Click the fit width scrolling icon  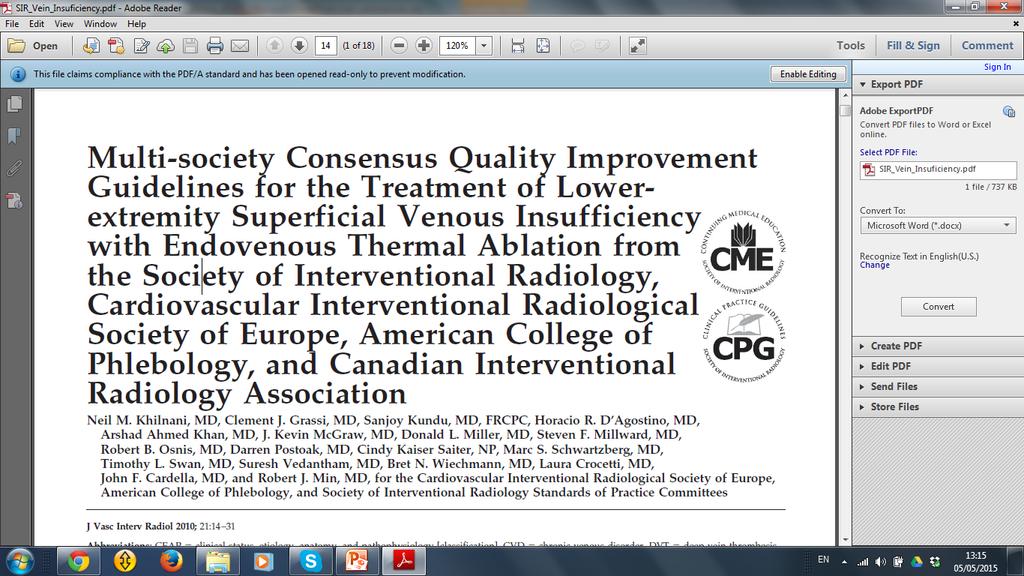pyautogui.click(x=518, y=46)
